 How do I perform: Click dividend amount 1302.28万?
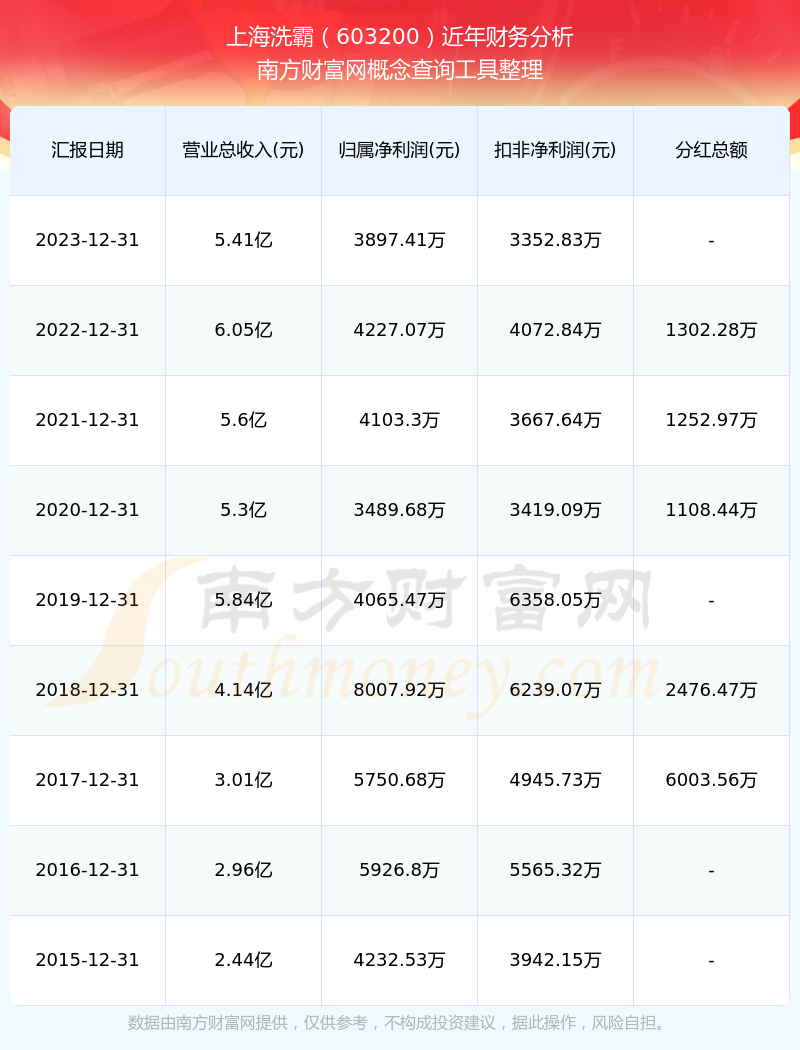click(712, 330)
